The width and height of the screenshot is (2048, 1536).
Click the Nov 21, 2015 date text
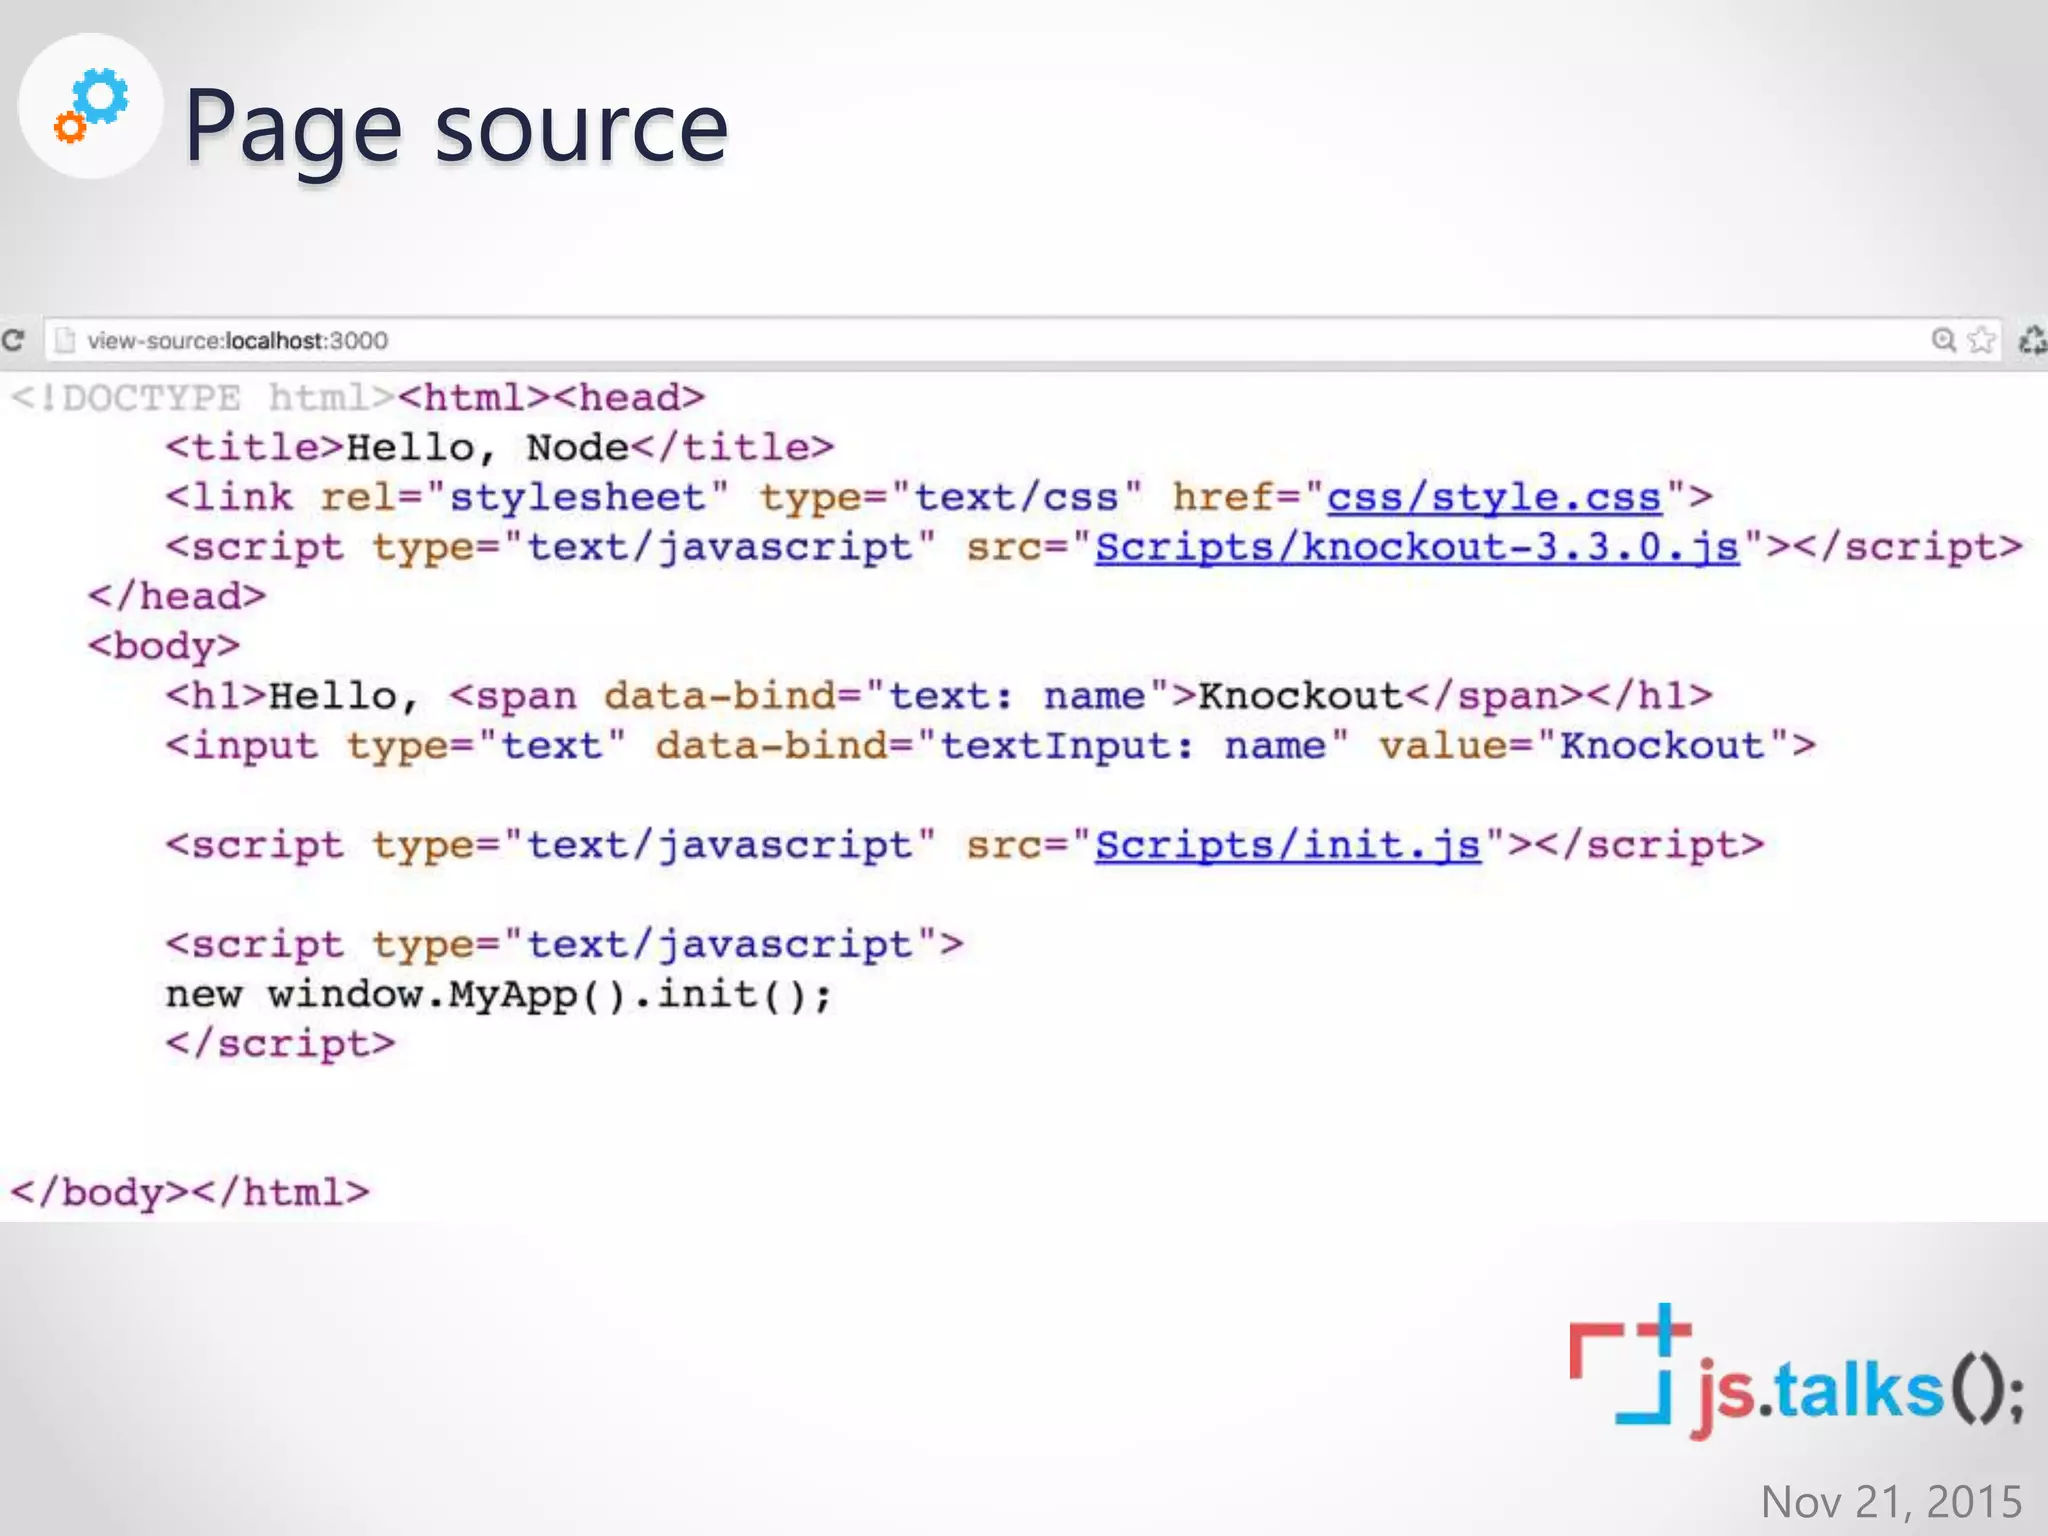(1891, 1501)
